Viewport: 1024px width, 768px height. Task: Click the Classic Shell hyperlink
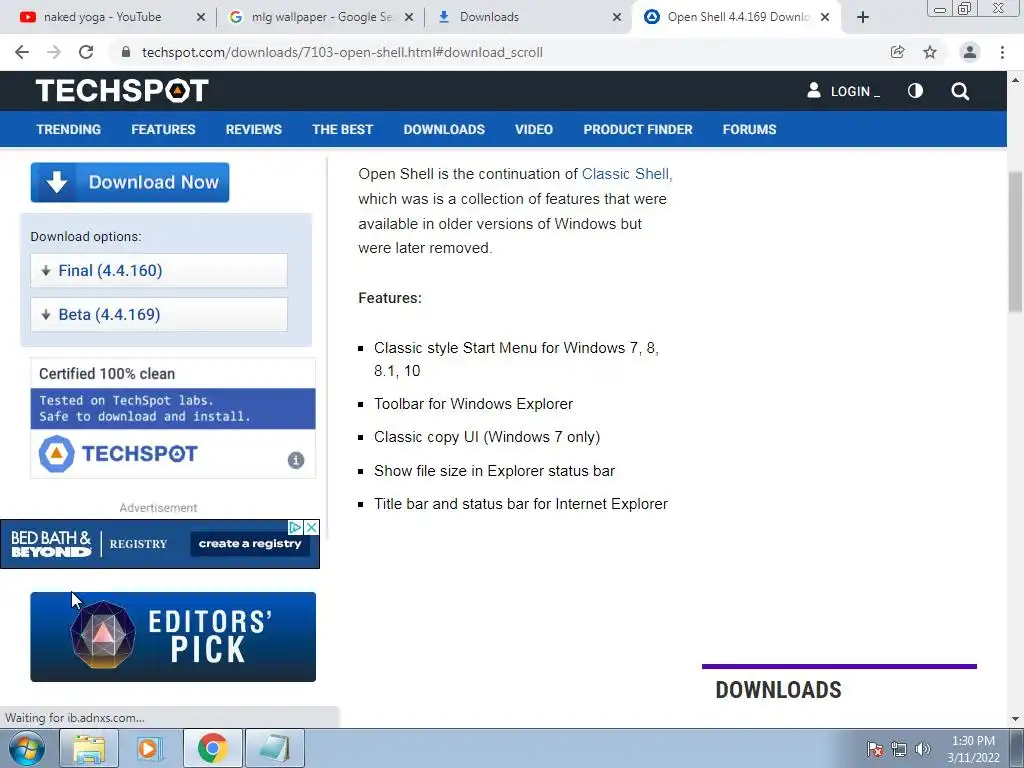(625, 174)
